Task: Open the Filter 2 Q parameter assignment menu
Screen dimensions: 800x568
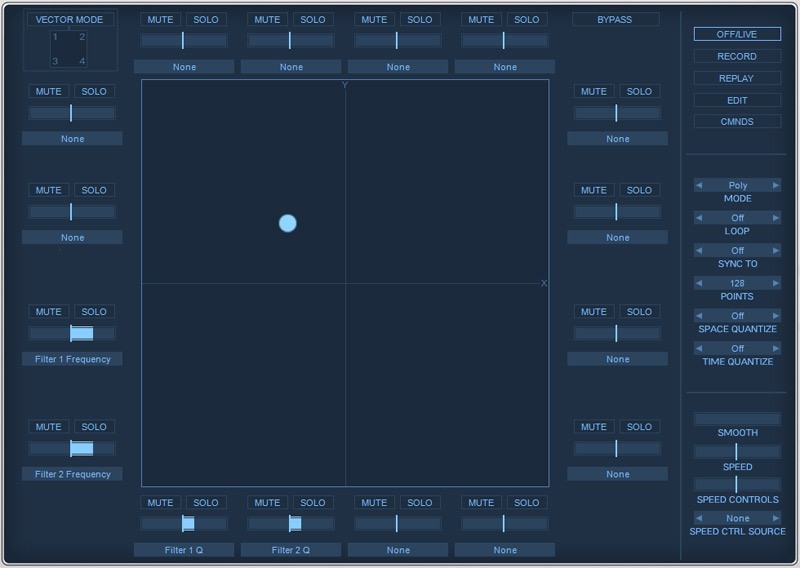Action: click(291, 550)
